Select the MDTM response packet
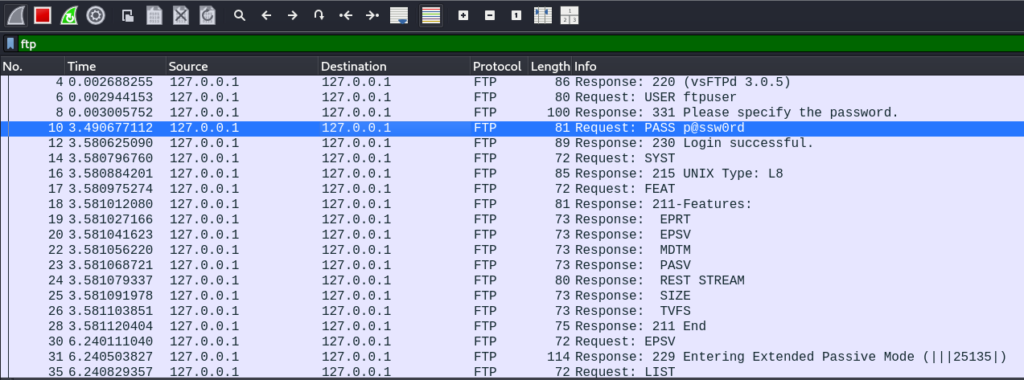Image resolution: width=1024 pixels, height=380 pixels. 512,249
